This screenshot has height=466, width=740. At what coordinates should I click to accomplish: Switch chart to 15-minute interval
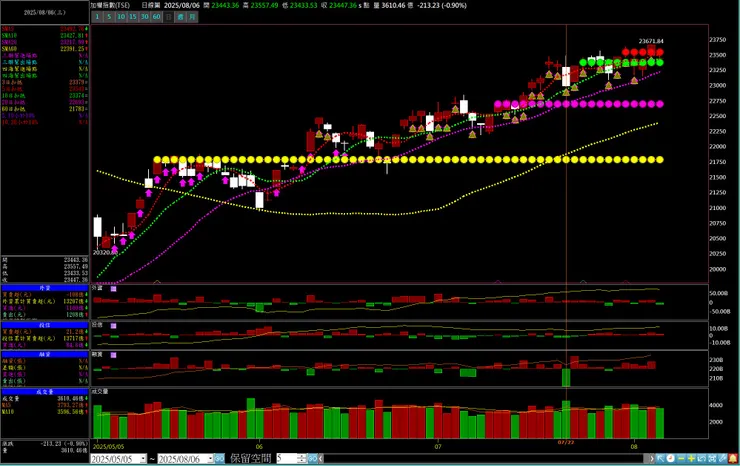(133, 17)
